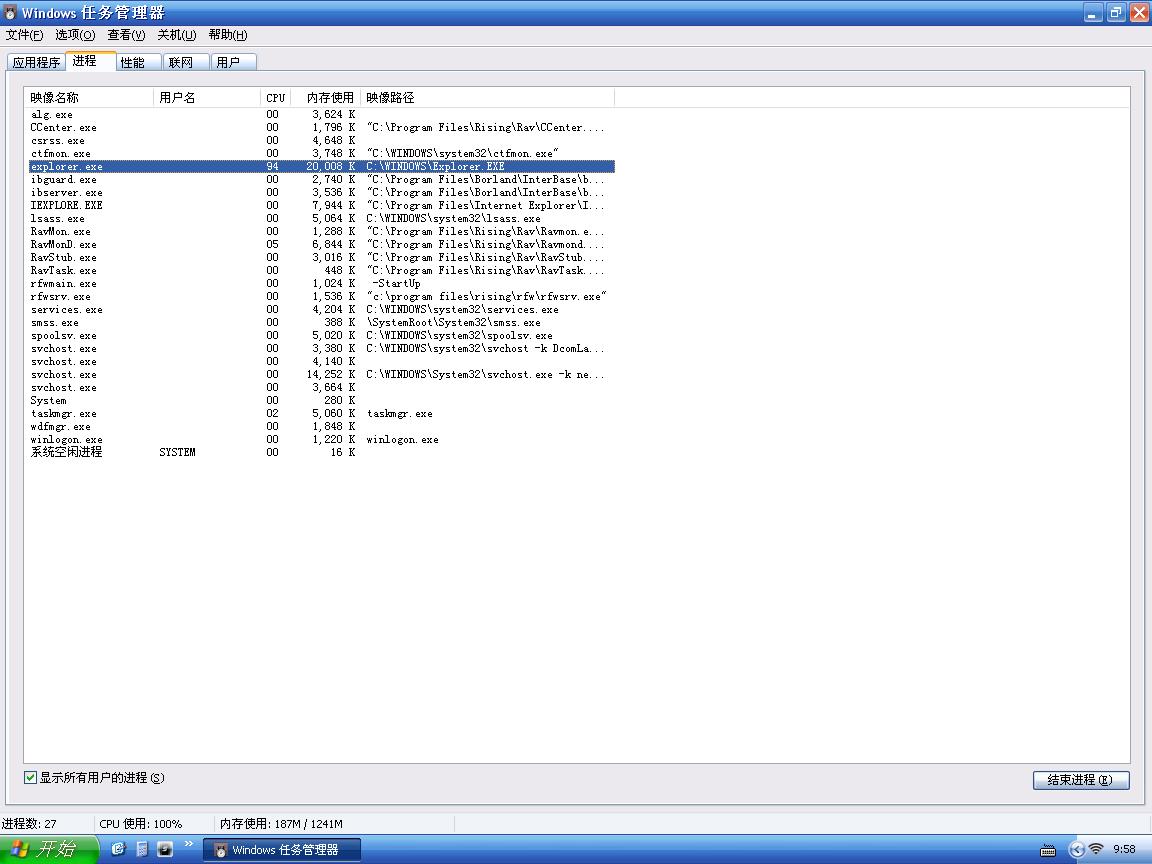Image resolution: width=1152 pixels, height=864 pixels.
Task: Open the 查看 menu
Action: click(126, 35)
